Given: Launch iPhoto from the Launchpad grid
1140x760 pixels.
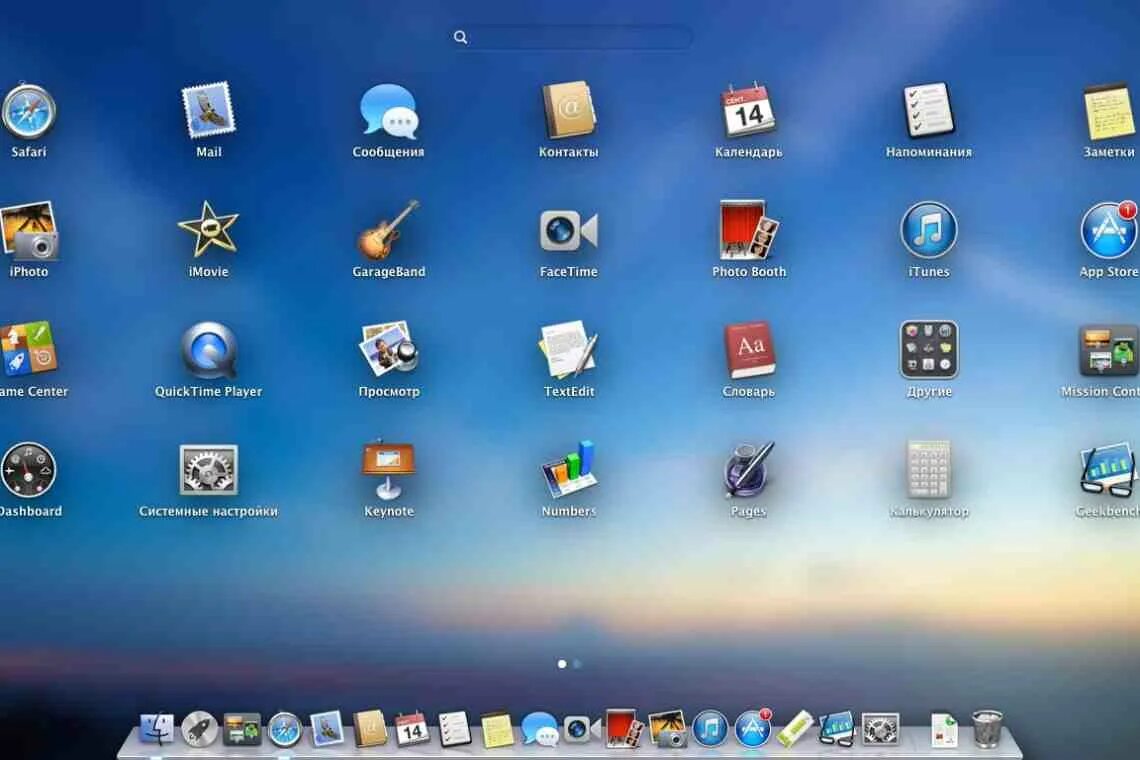Looking at the screenshot, I should tap(28, 231).
